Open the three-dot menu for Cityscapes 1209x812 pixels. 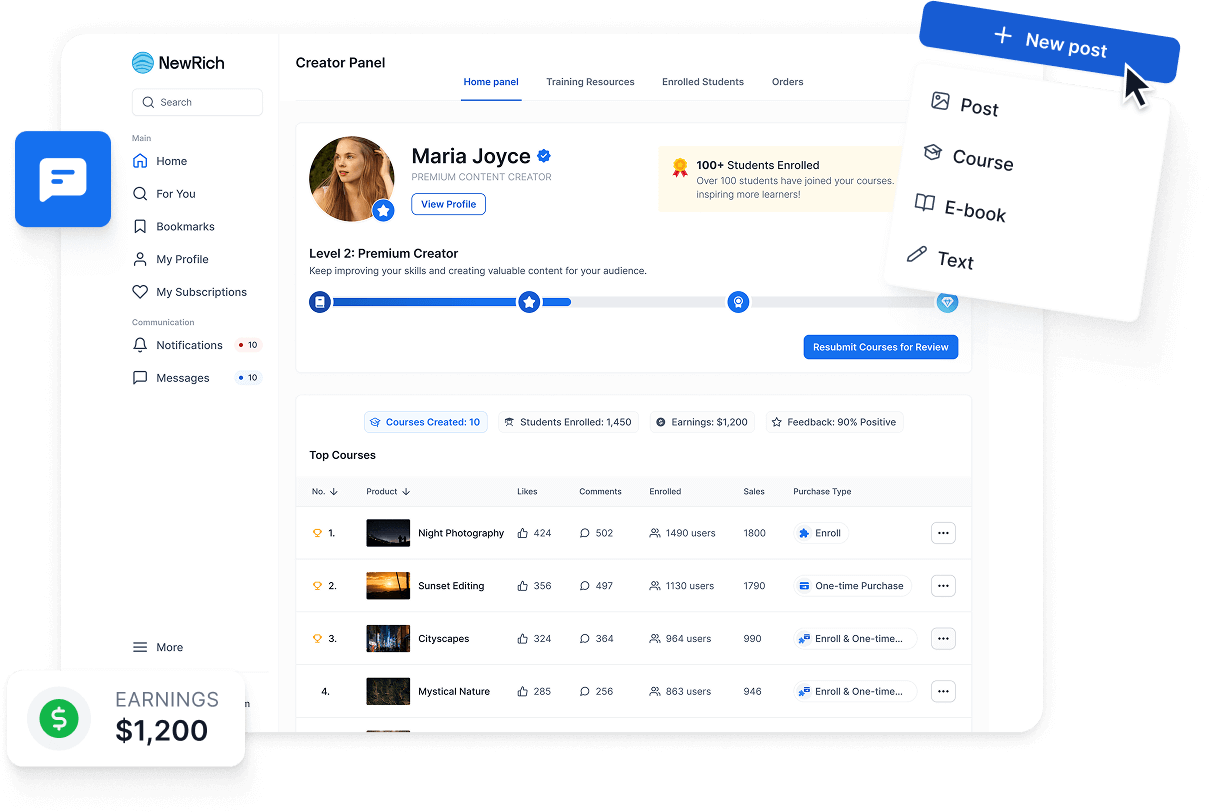[942, 638]
